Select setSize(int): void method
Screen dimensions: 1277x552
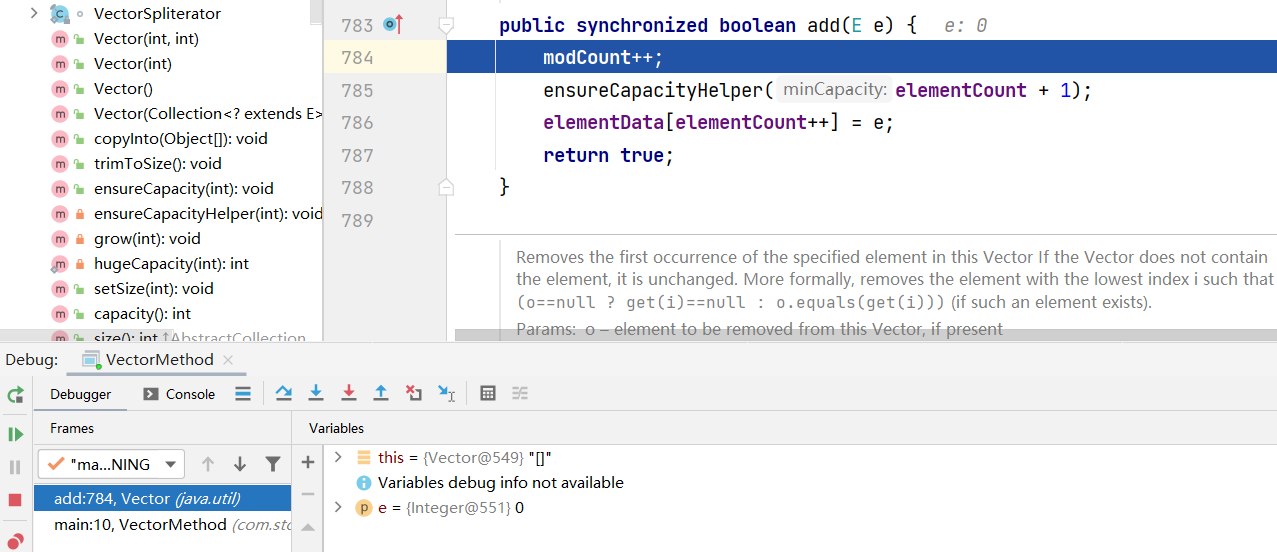pos(154,289)
